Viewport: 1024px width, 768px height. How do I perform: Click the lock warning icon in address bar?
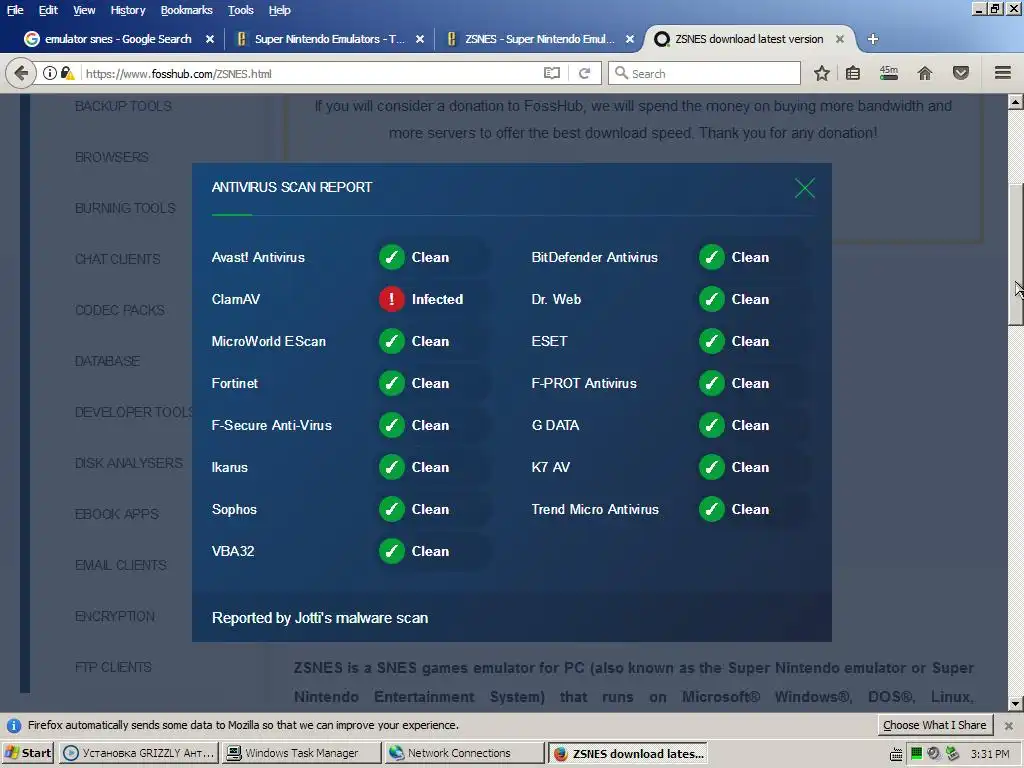pyautogui.click(x=67, y=73)
